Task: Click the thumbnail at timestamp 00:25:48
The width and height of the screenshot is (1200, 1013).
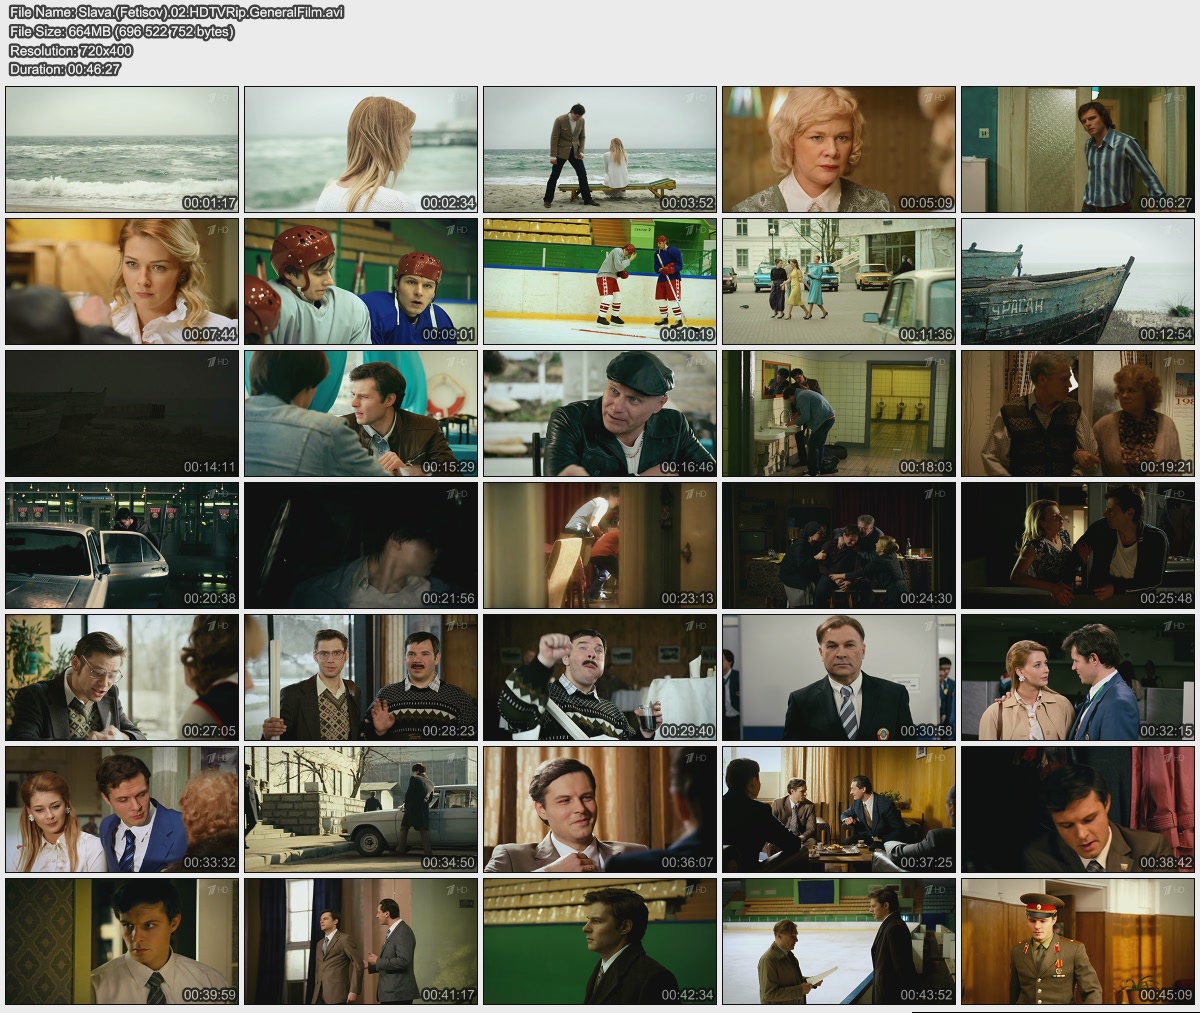Action: pos(1078,545)
